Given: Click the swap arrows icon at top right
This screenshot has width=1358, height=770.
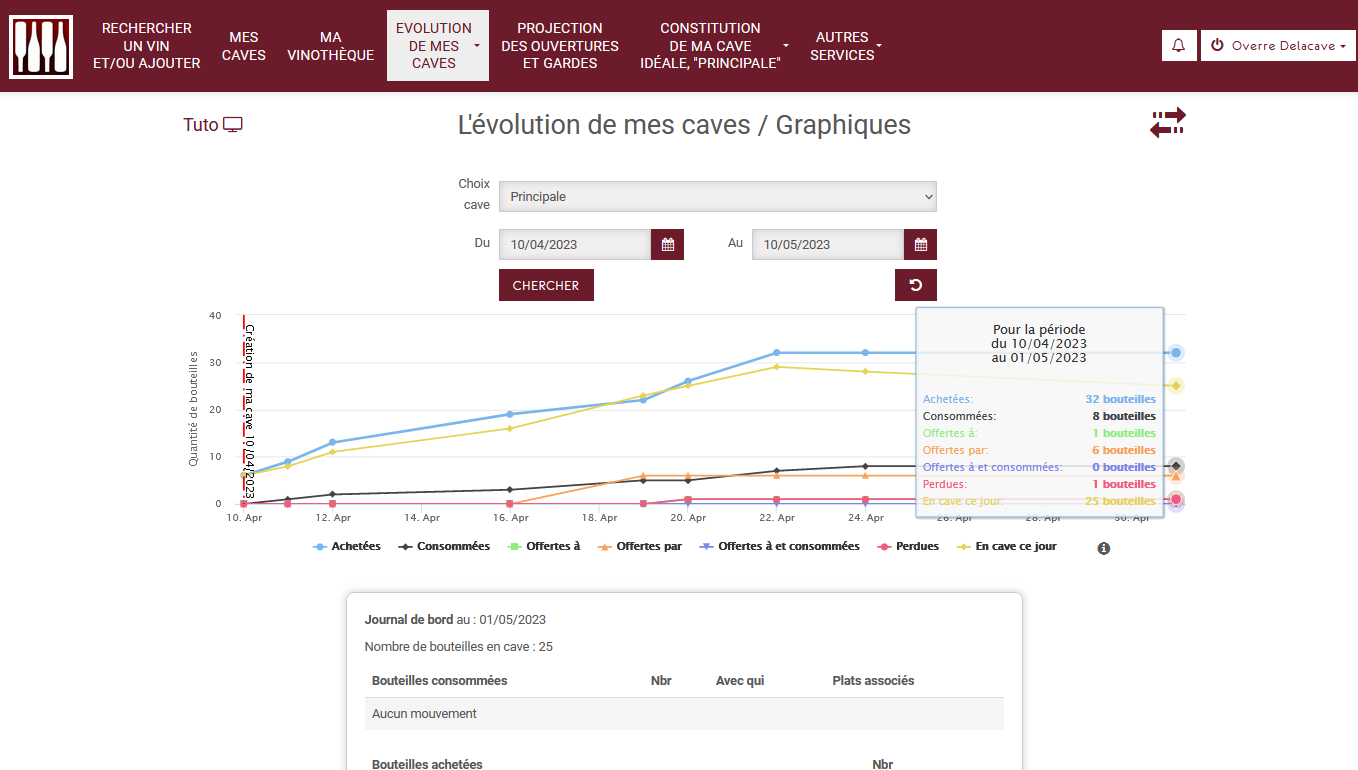Looking at the screenshot, I should coord(1167,123).
